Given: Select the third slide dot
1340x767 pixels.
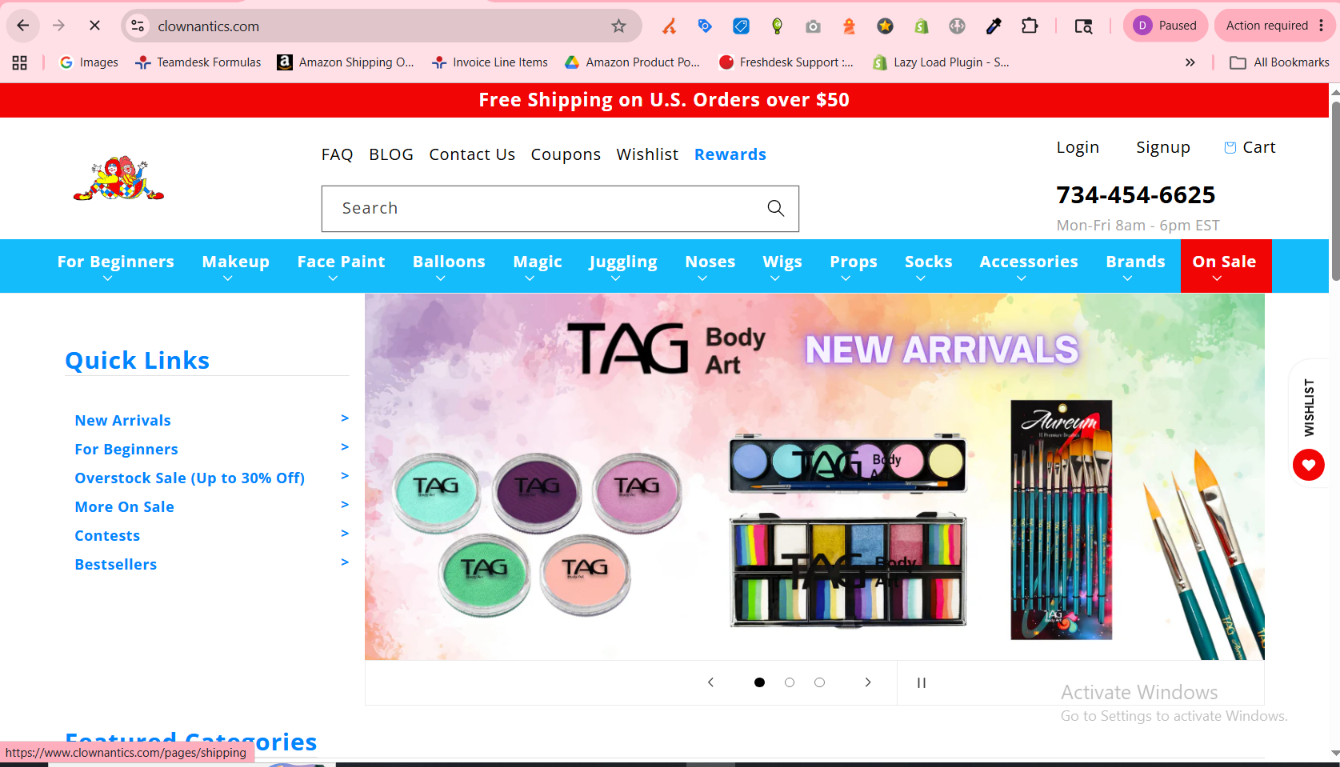Looking at the screenshot, I should [820, 682].
